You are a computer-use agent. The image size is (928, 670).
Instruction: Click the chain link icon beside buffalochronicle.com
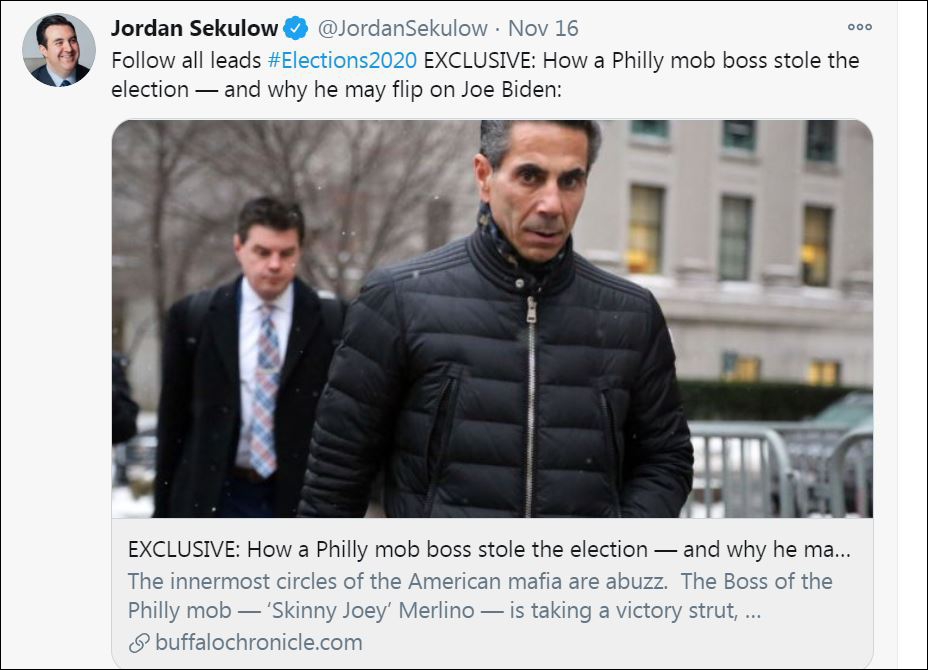coord(139,642)
